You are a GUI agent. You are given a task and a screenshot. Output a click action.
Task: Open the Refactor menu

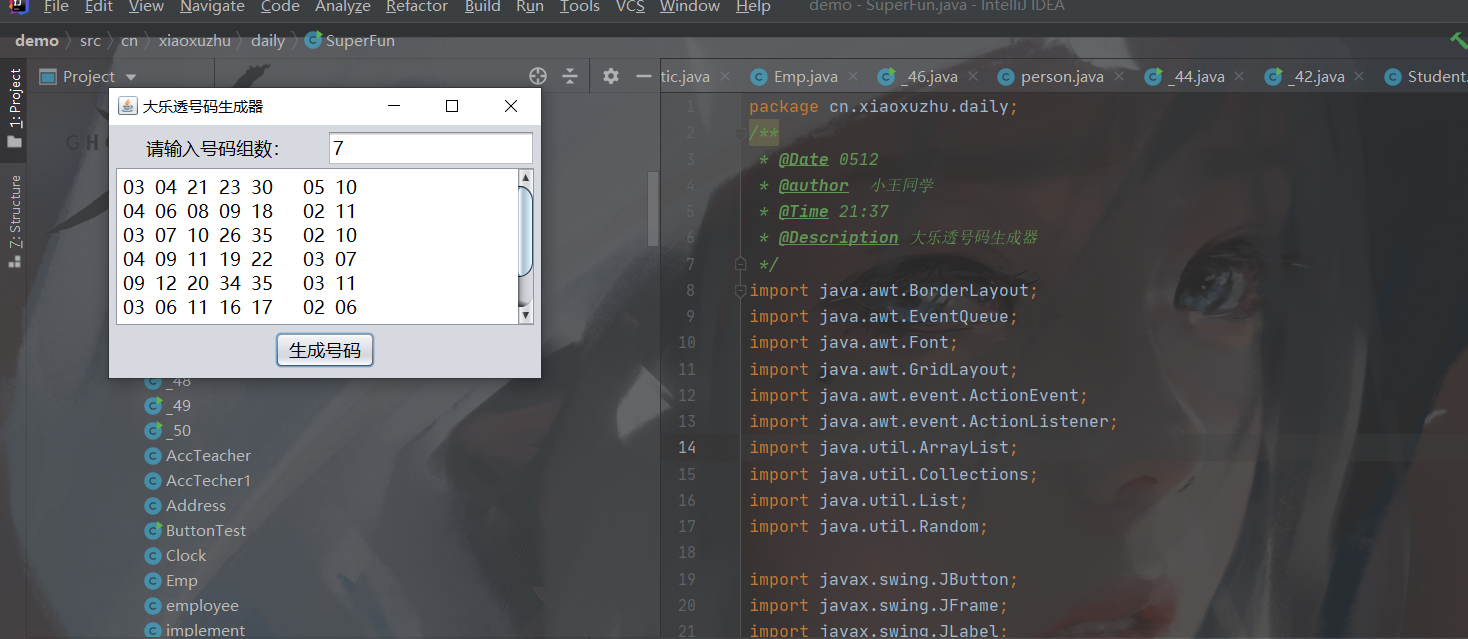tap(416, 7)
